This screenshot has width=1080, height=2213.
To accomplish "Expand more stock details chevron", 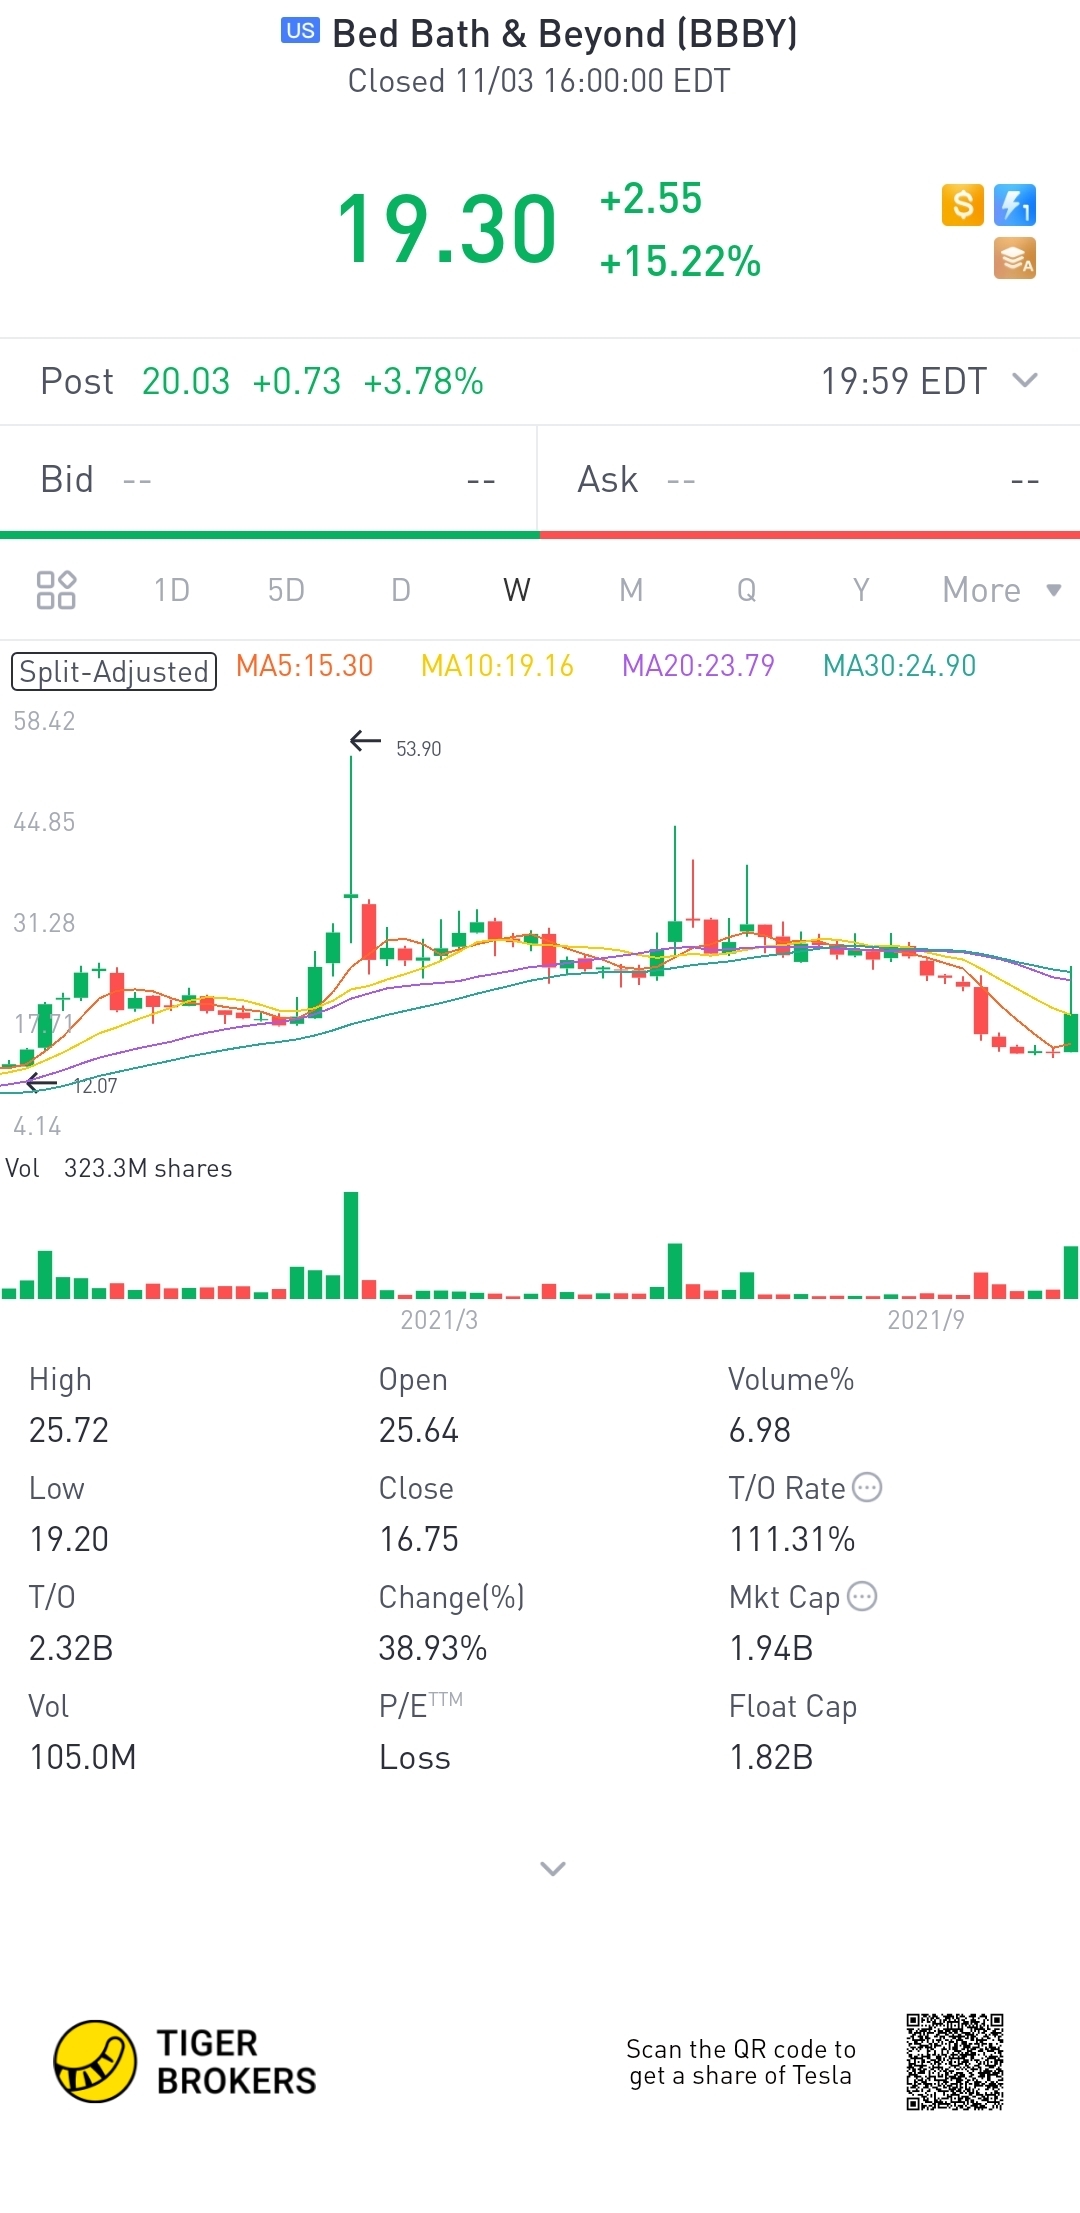I will (553, 1868).
